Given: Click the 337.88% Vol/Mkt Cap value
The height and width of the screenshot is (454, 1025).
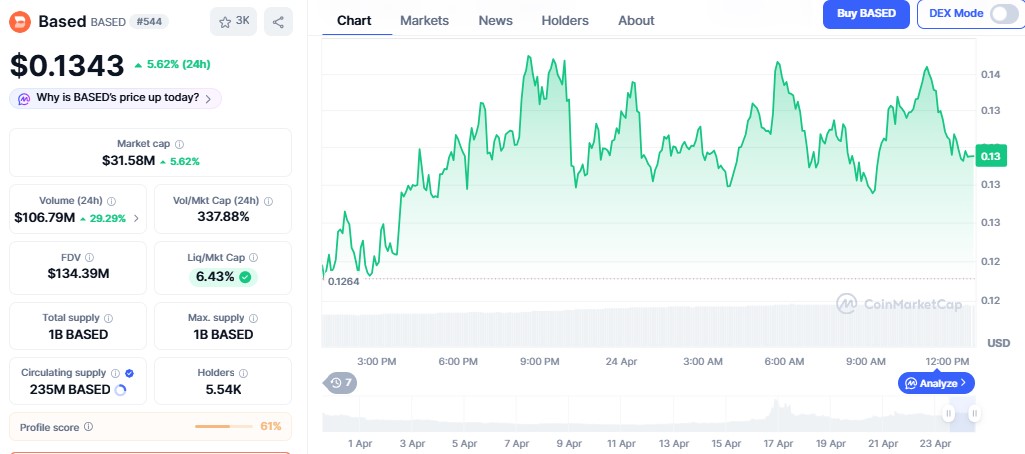Looking at the screenshot, I should (x=223, y=217).
